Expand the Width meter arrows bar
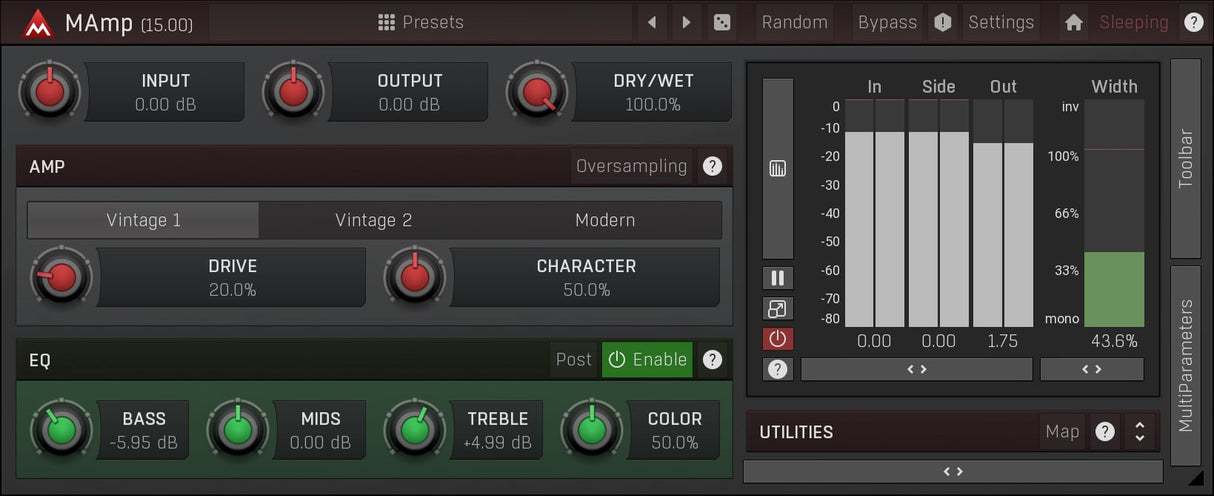 1091,369
